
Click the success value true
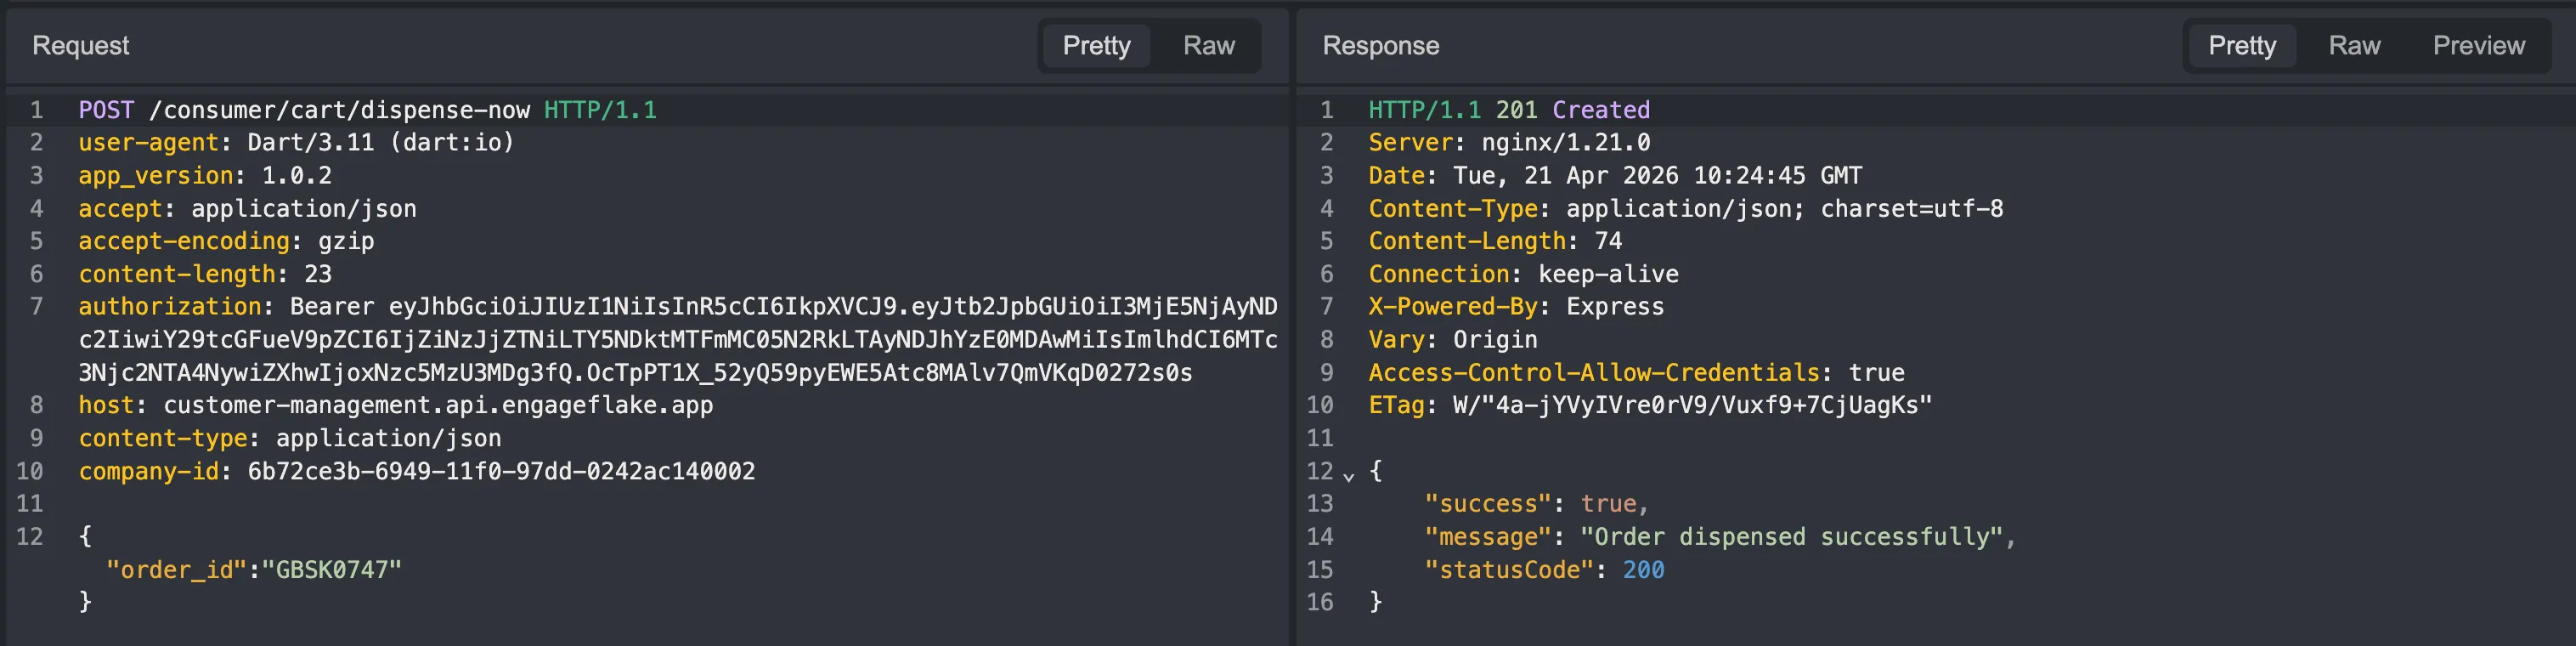(1608, 504)
